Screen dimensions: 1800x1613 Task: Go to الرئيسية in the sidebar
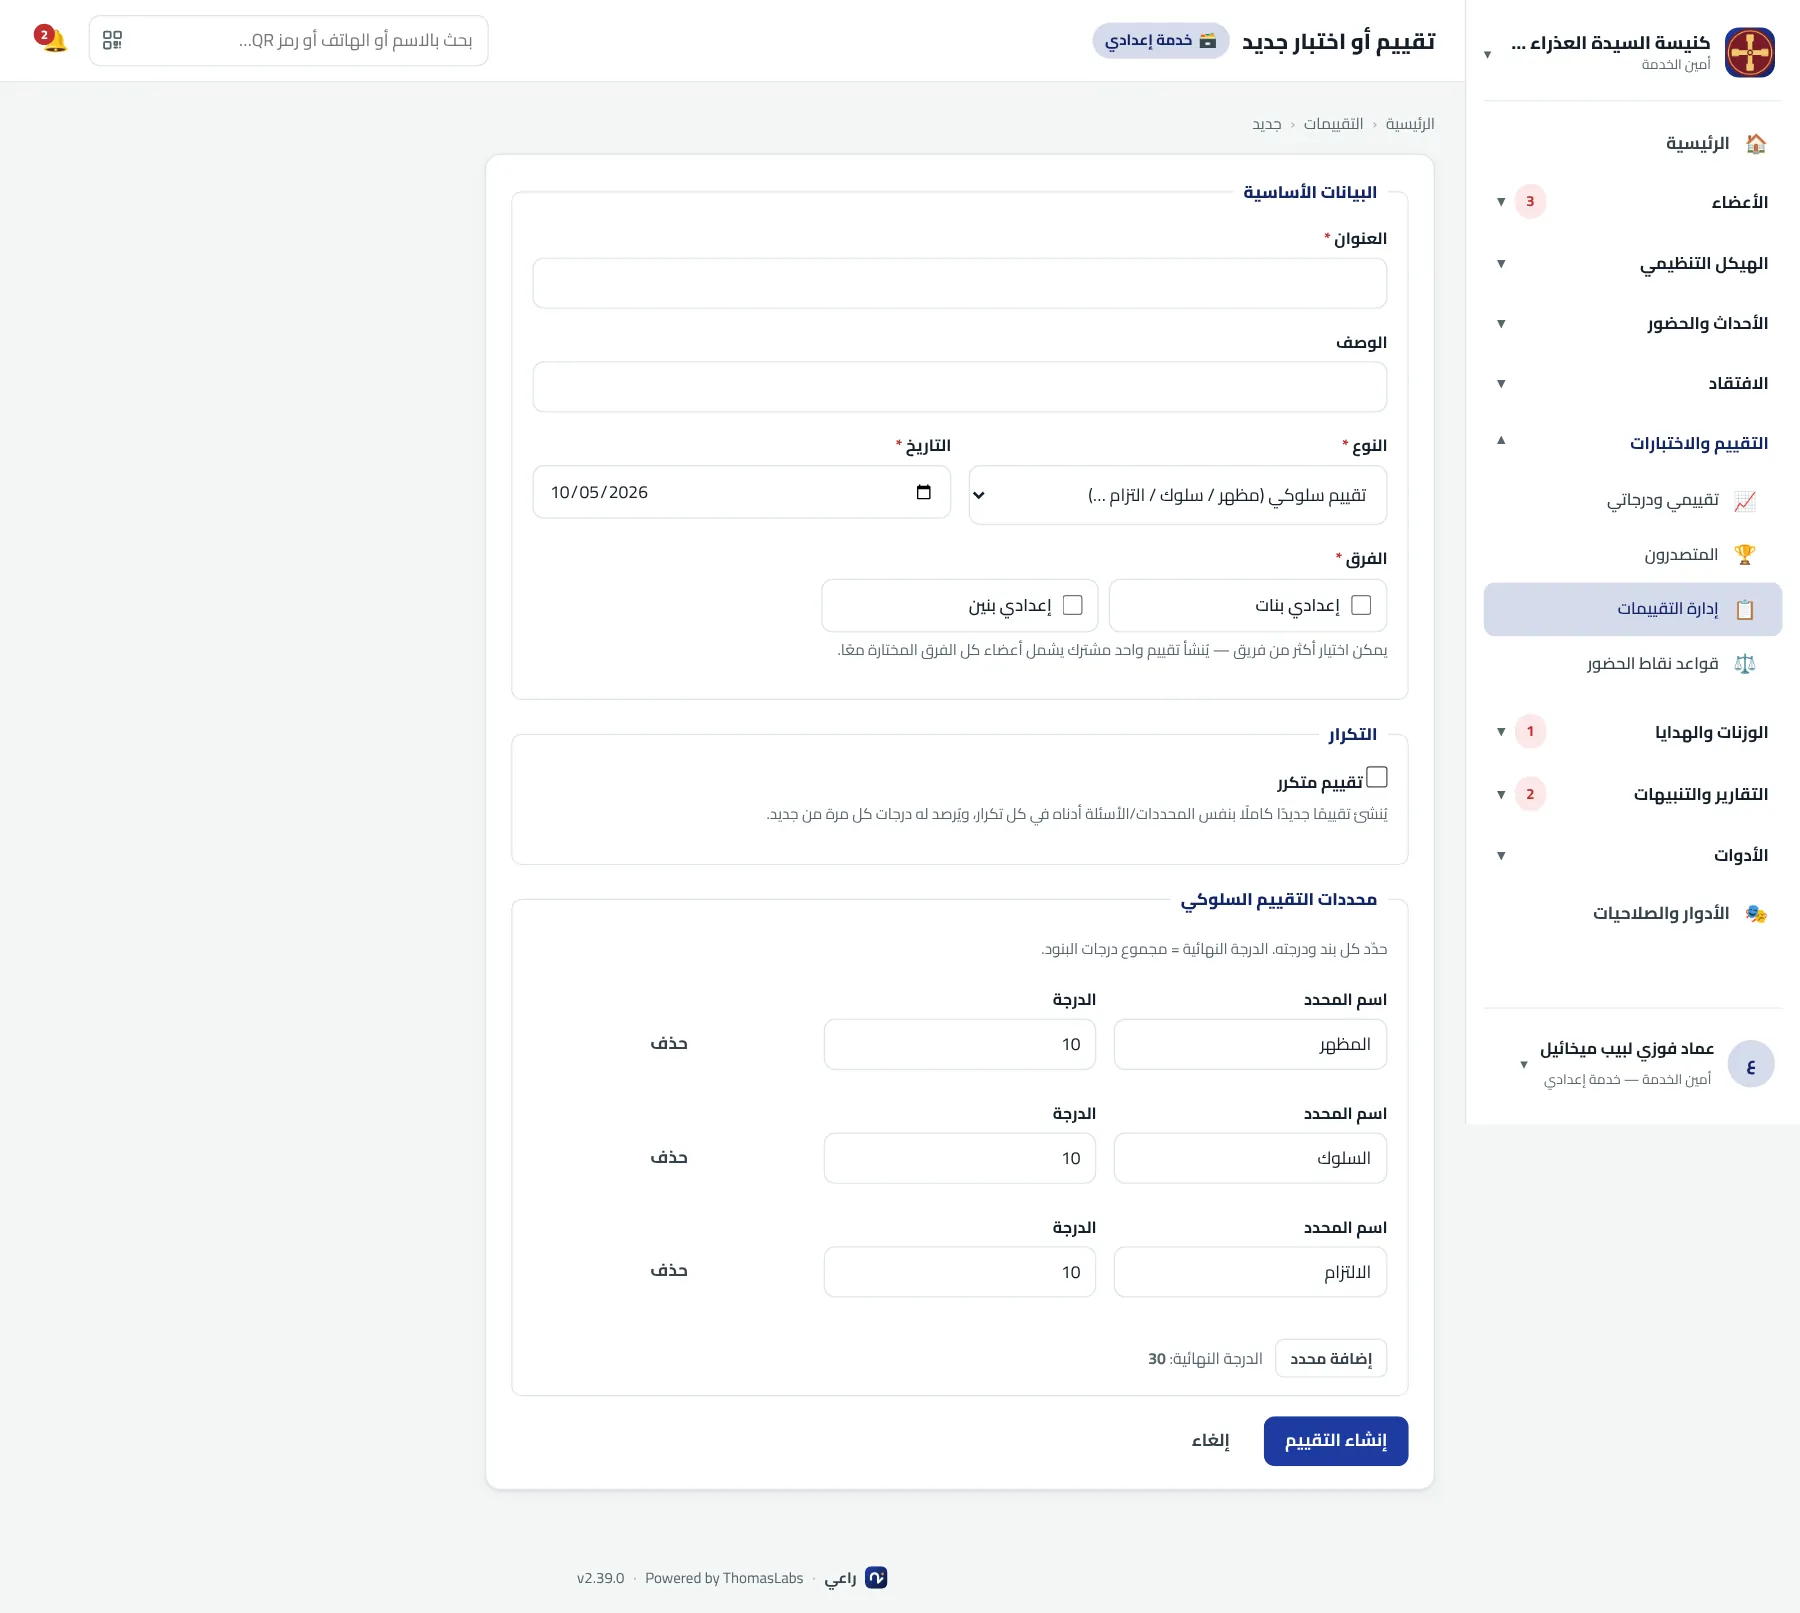pyautogui.click(x=1633, y=143)
